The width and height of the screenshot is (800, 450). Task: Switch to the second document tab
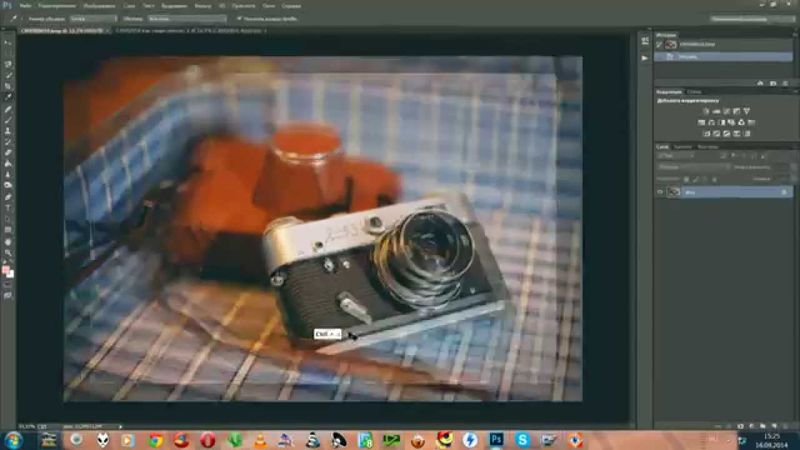(x=189, y=31)
